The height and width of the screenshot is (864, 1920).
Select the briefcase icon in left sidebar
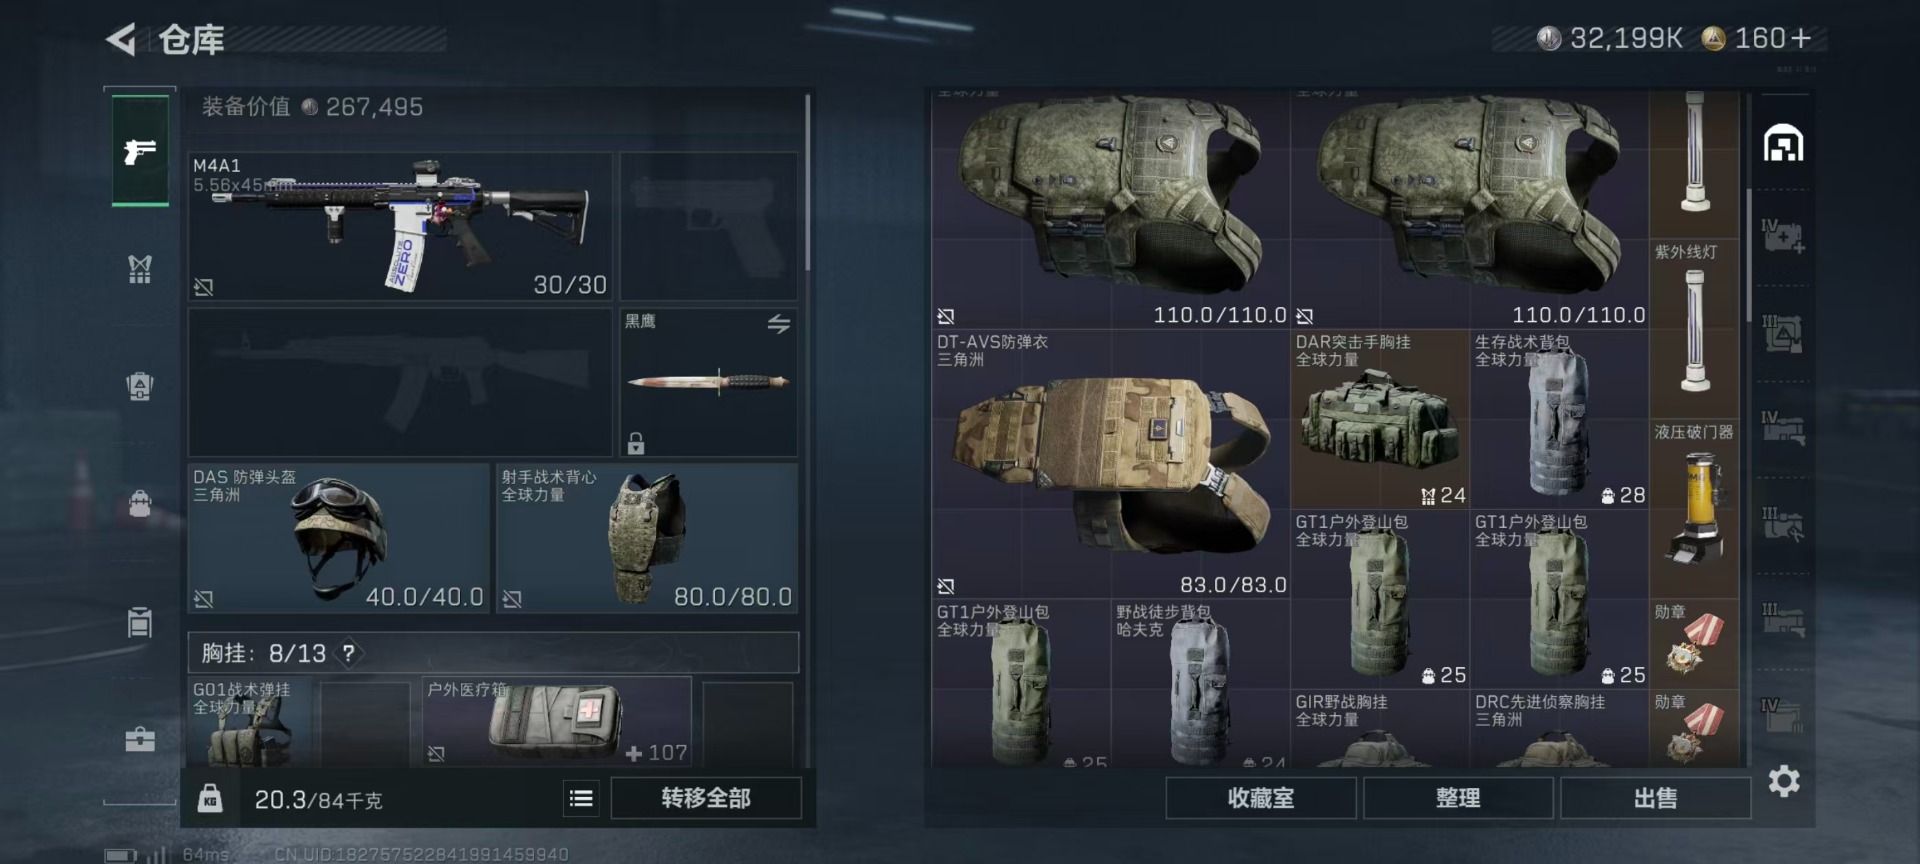tap(140, 739)
